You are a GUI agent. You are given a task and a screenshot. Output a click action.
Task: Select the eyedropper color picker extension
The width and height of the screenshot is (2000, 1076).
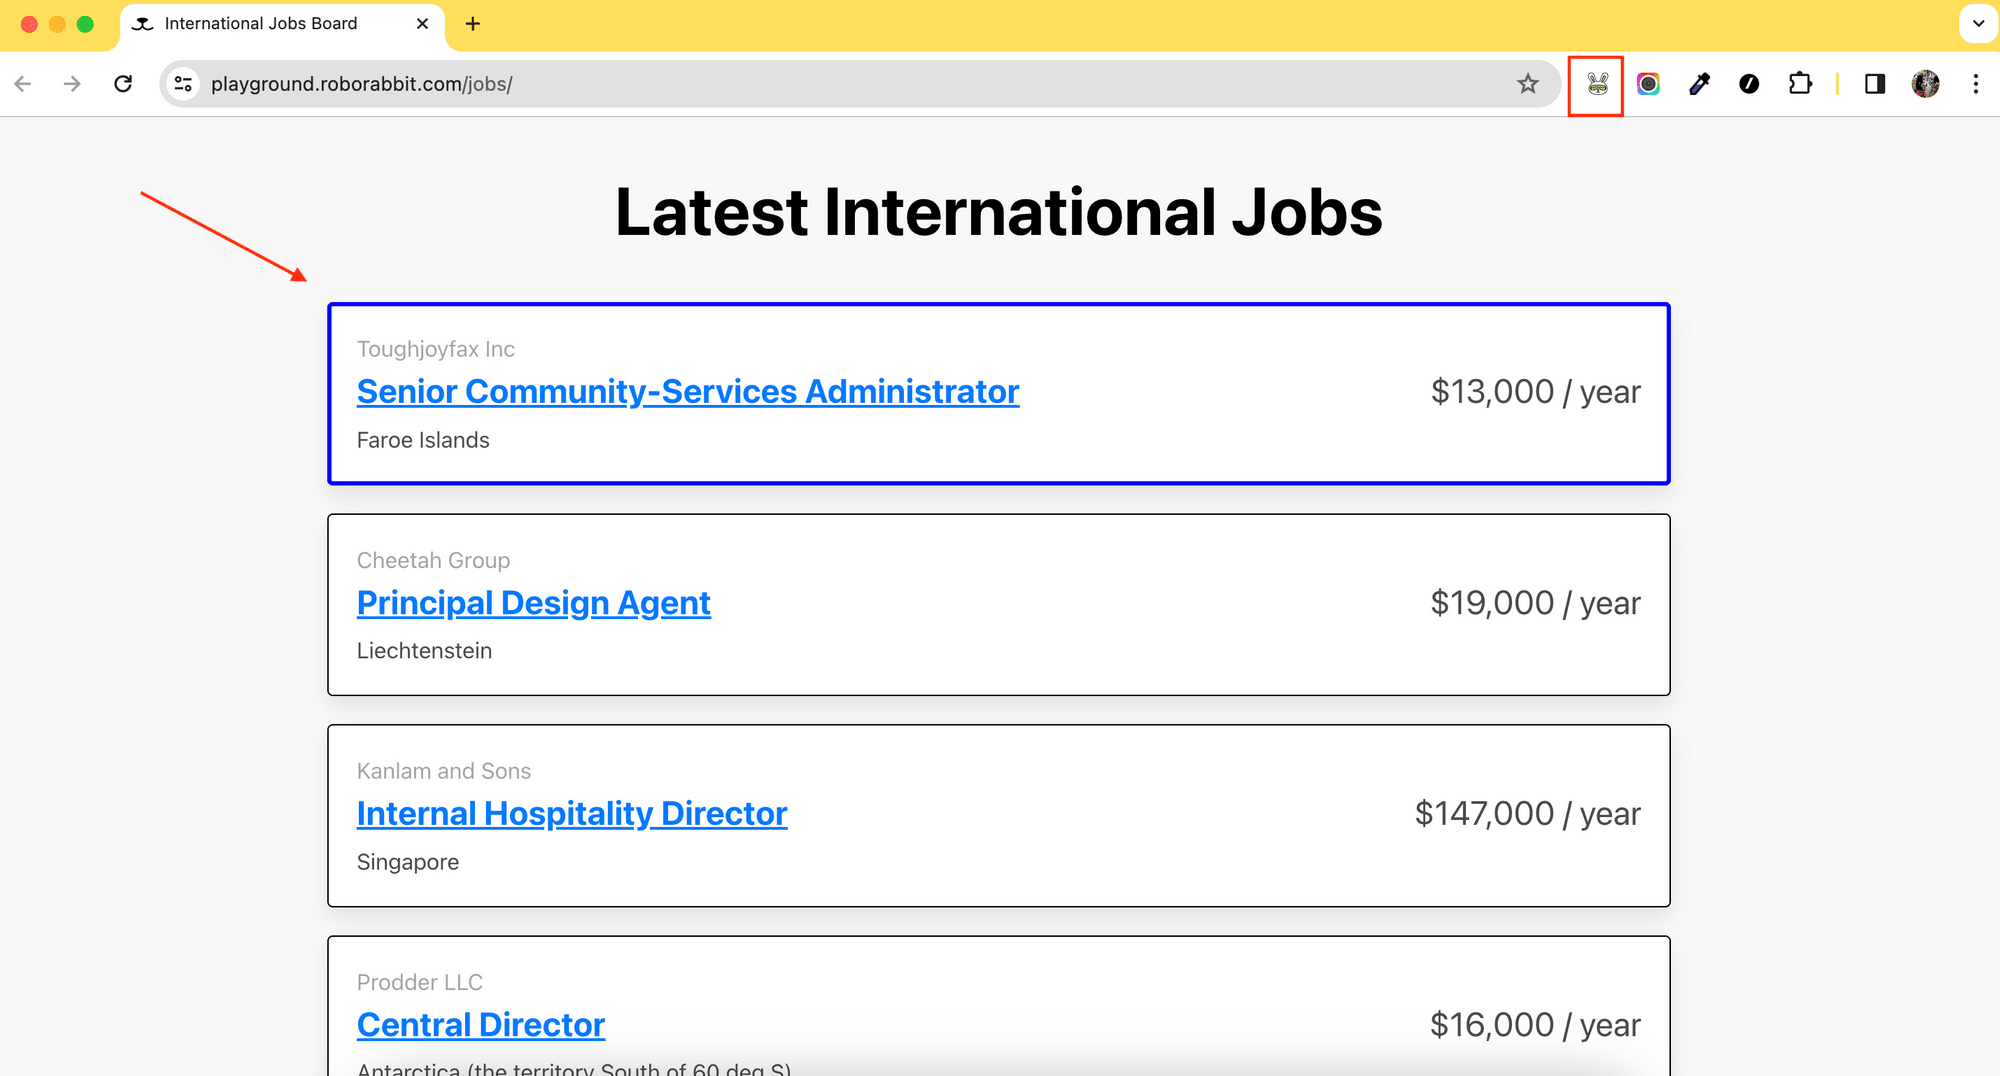[1699, 84]
